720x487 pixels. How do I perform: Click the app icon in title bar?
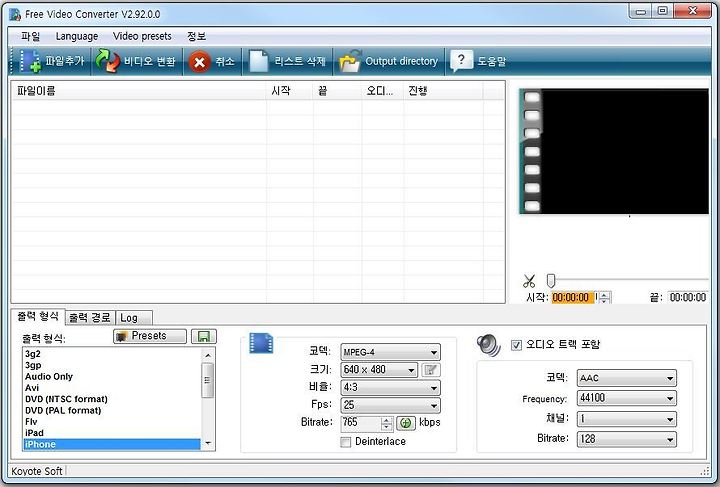(15, 14)
